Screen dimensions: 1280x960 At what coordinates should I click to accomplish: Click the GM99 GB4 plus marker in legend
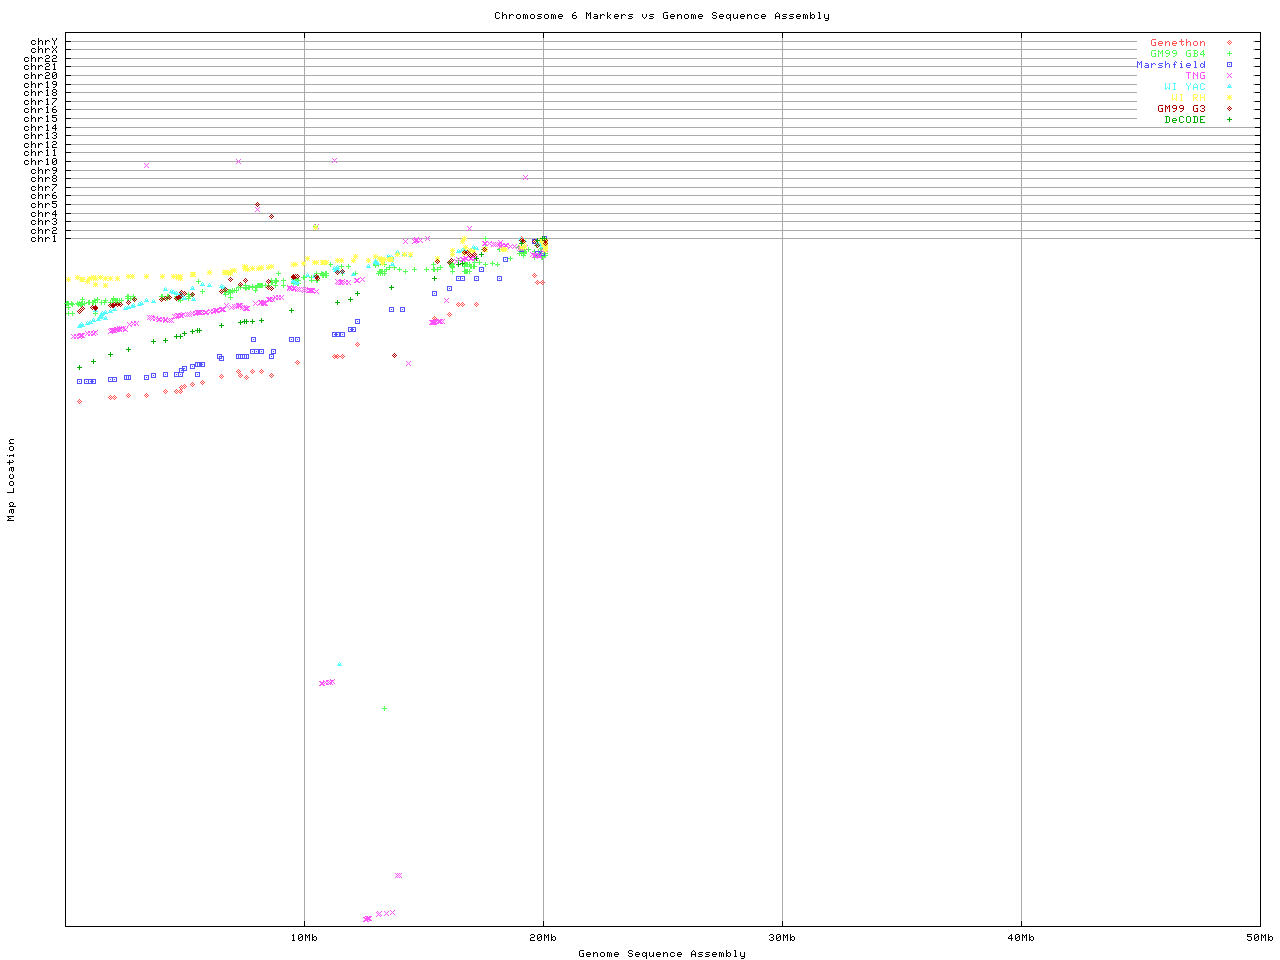coord(1229,54)
